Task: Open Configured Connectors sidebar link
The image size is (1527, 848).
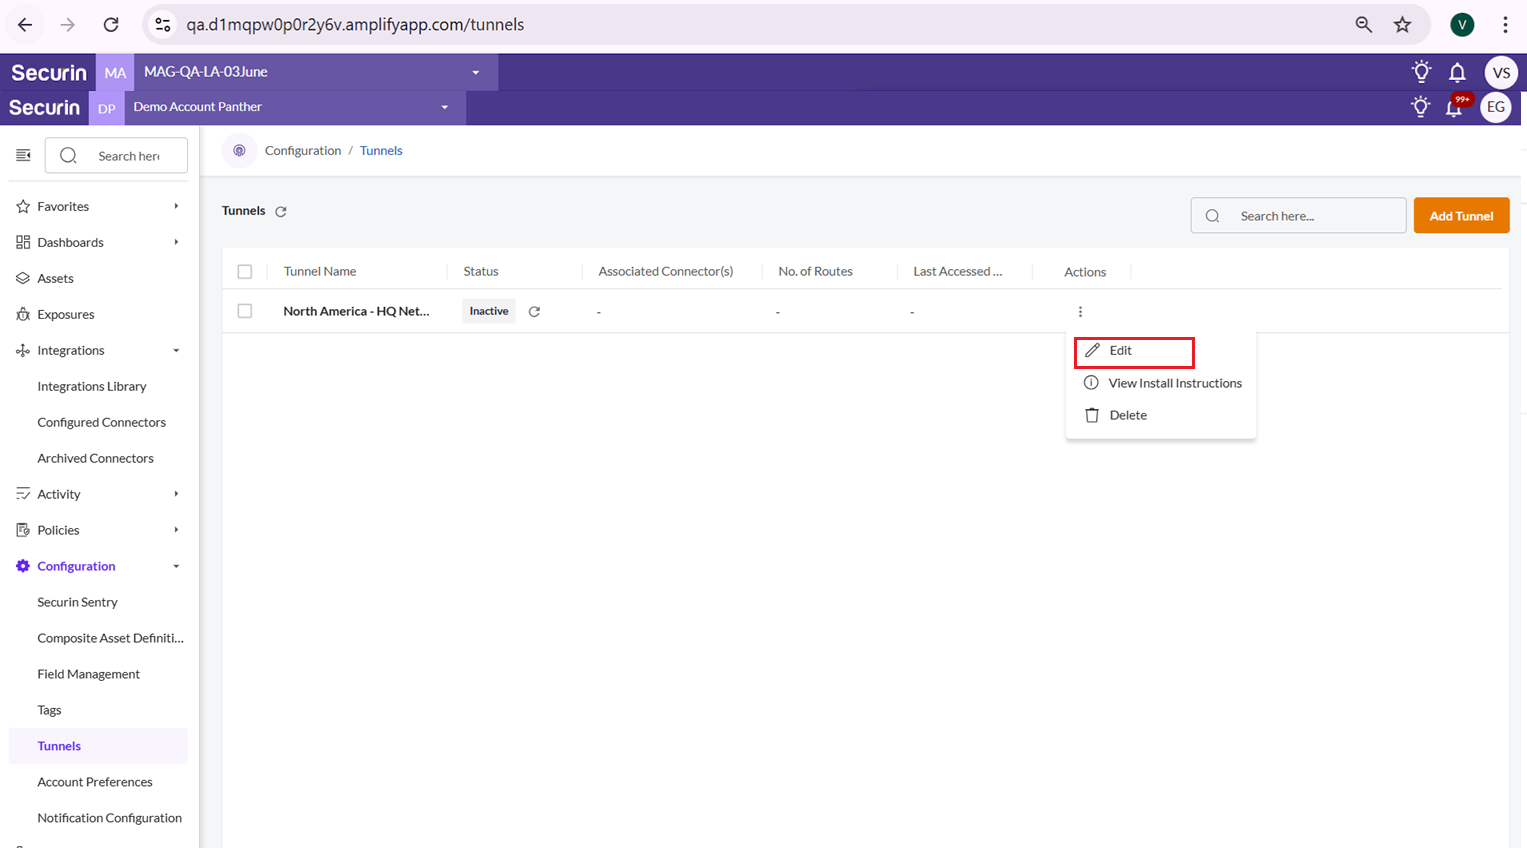Action: point(102,422)
